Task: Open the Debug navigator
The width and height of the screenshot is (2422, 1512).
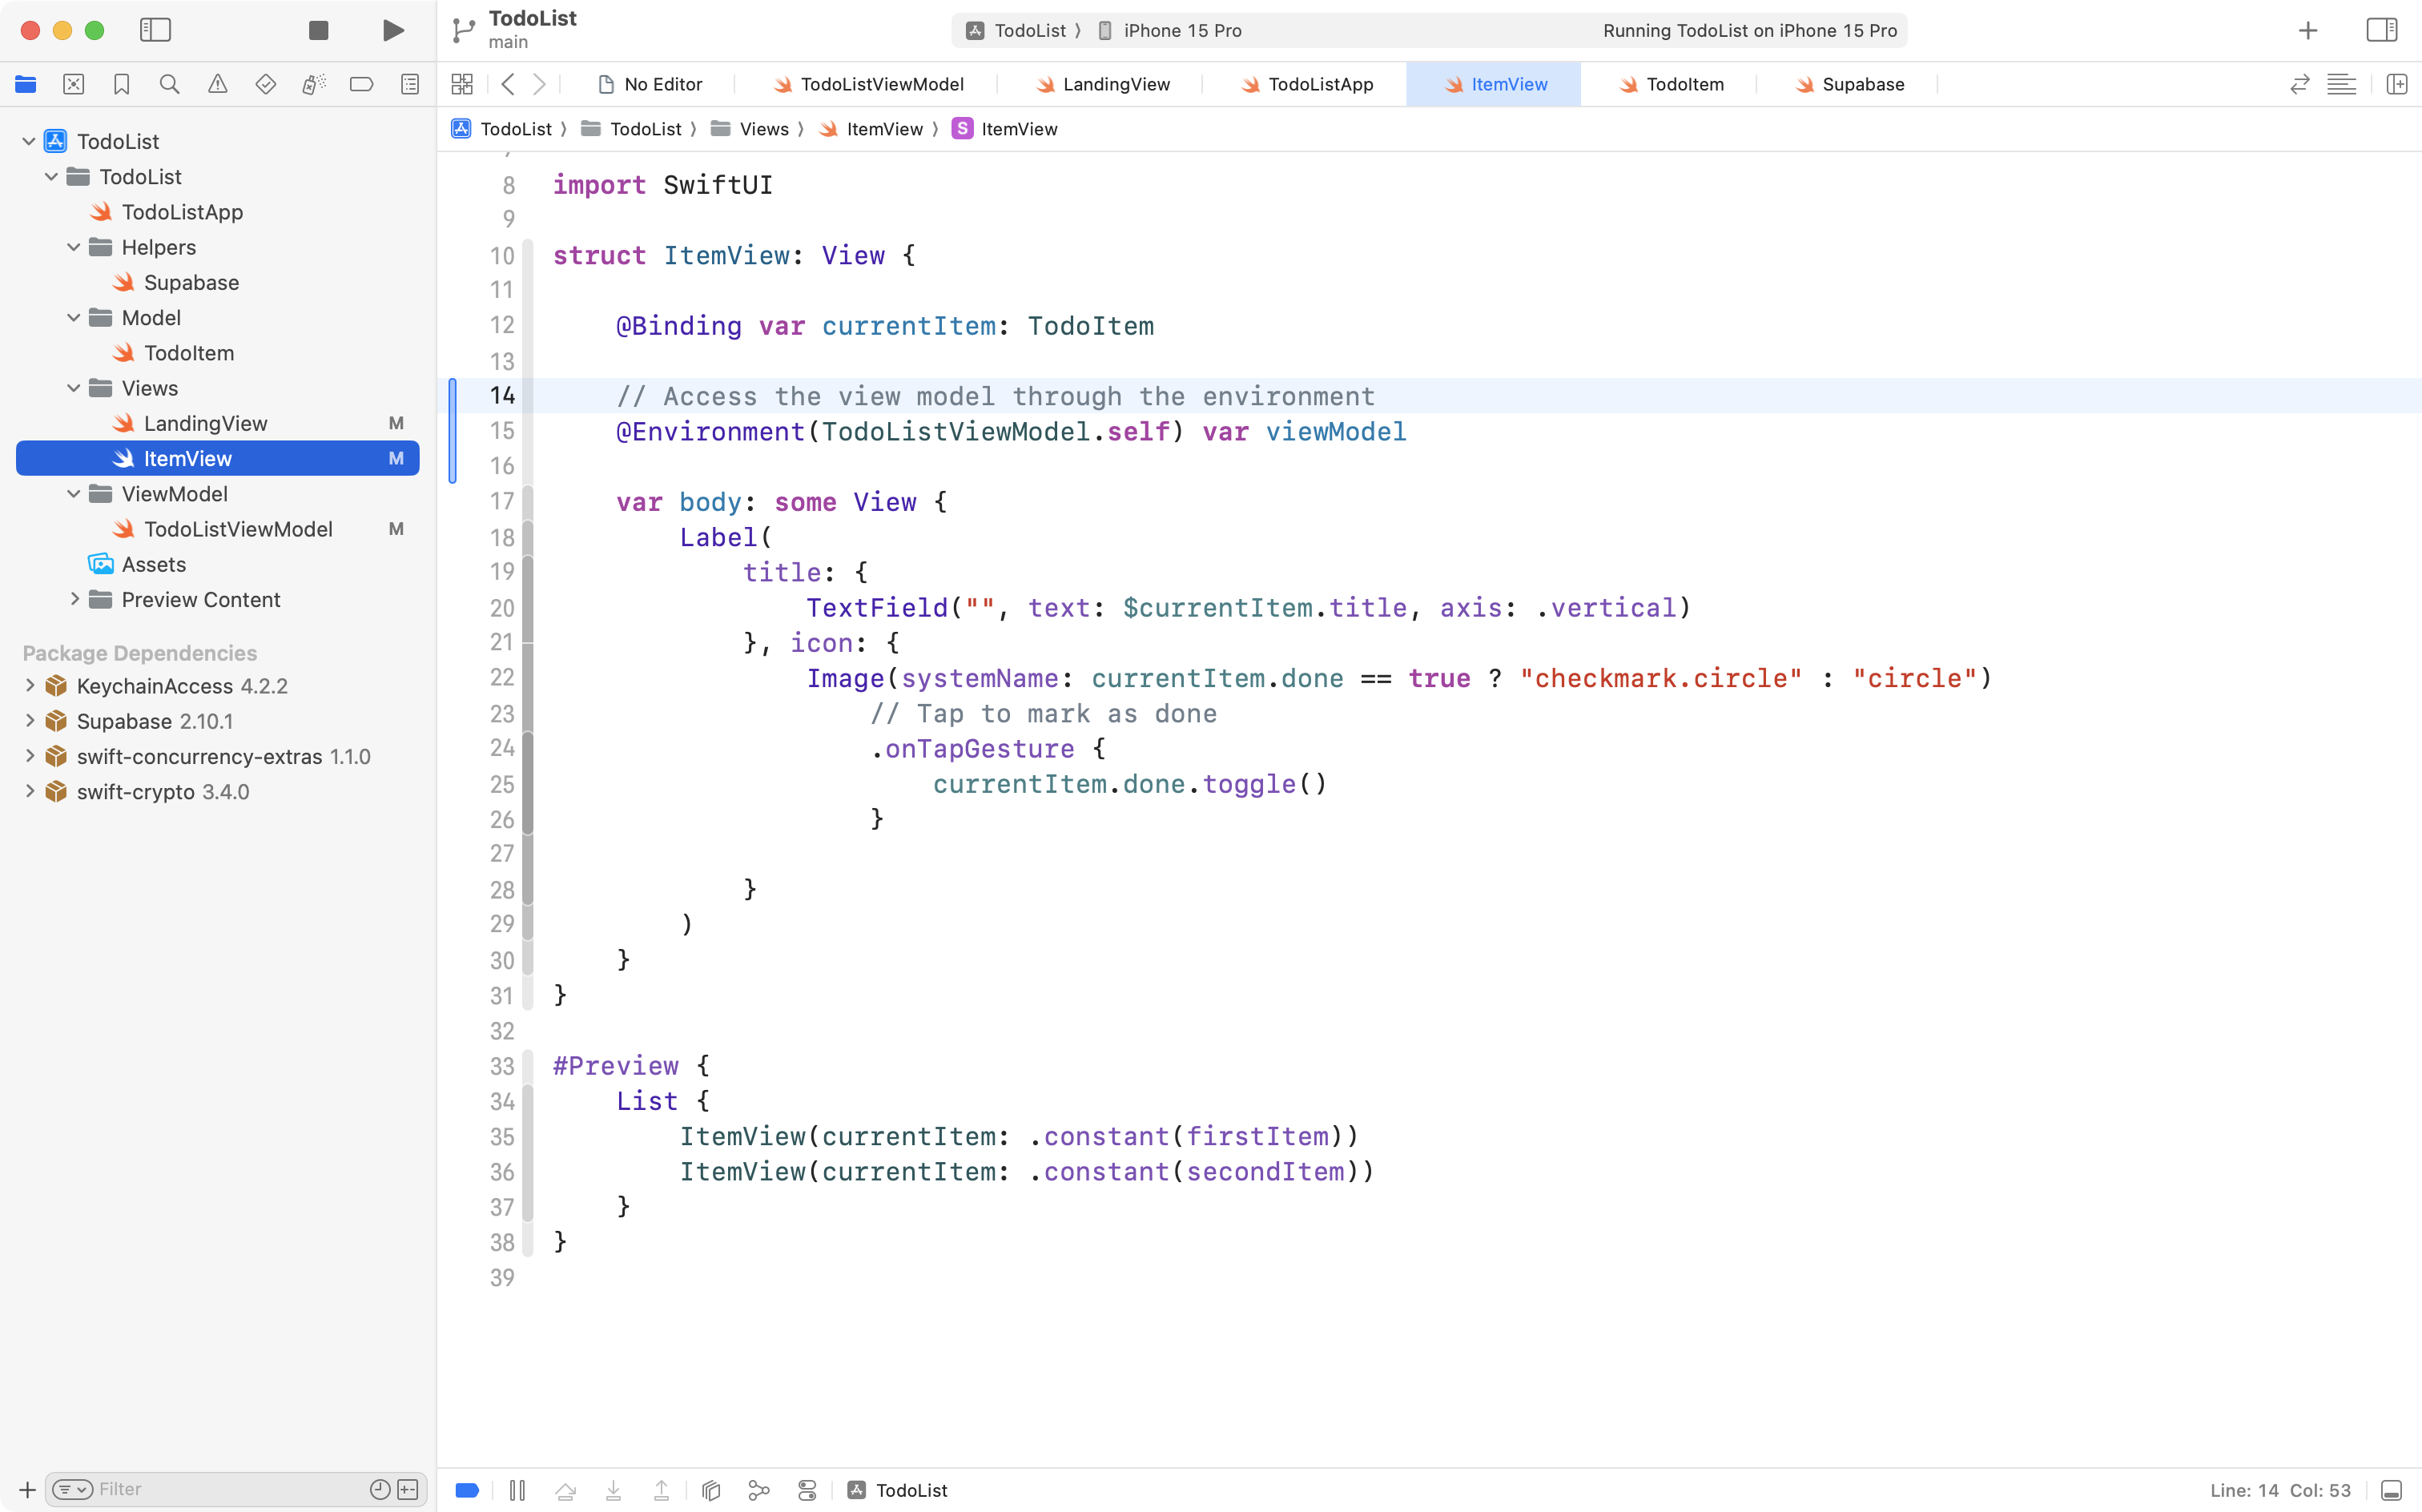Action: (x=314, y=84)
